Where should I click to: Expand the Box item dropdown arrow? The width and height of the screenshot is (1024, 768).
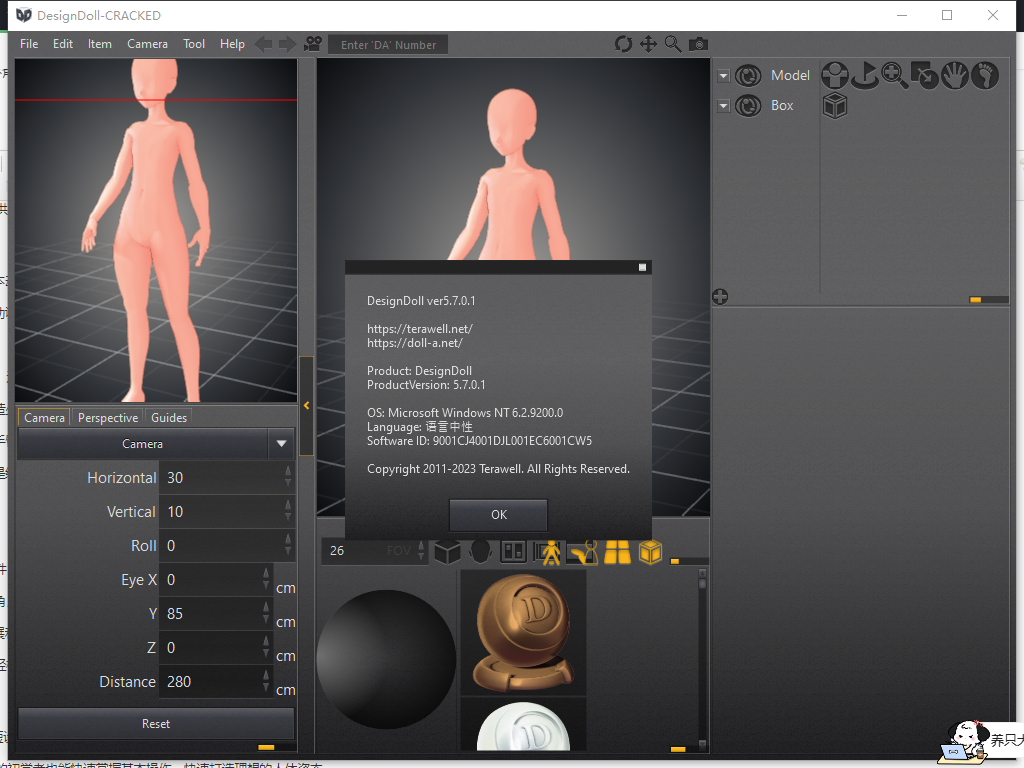(724, 105)
